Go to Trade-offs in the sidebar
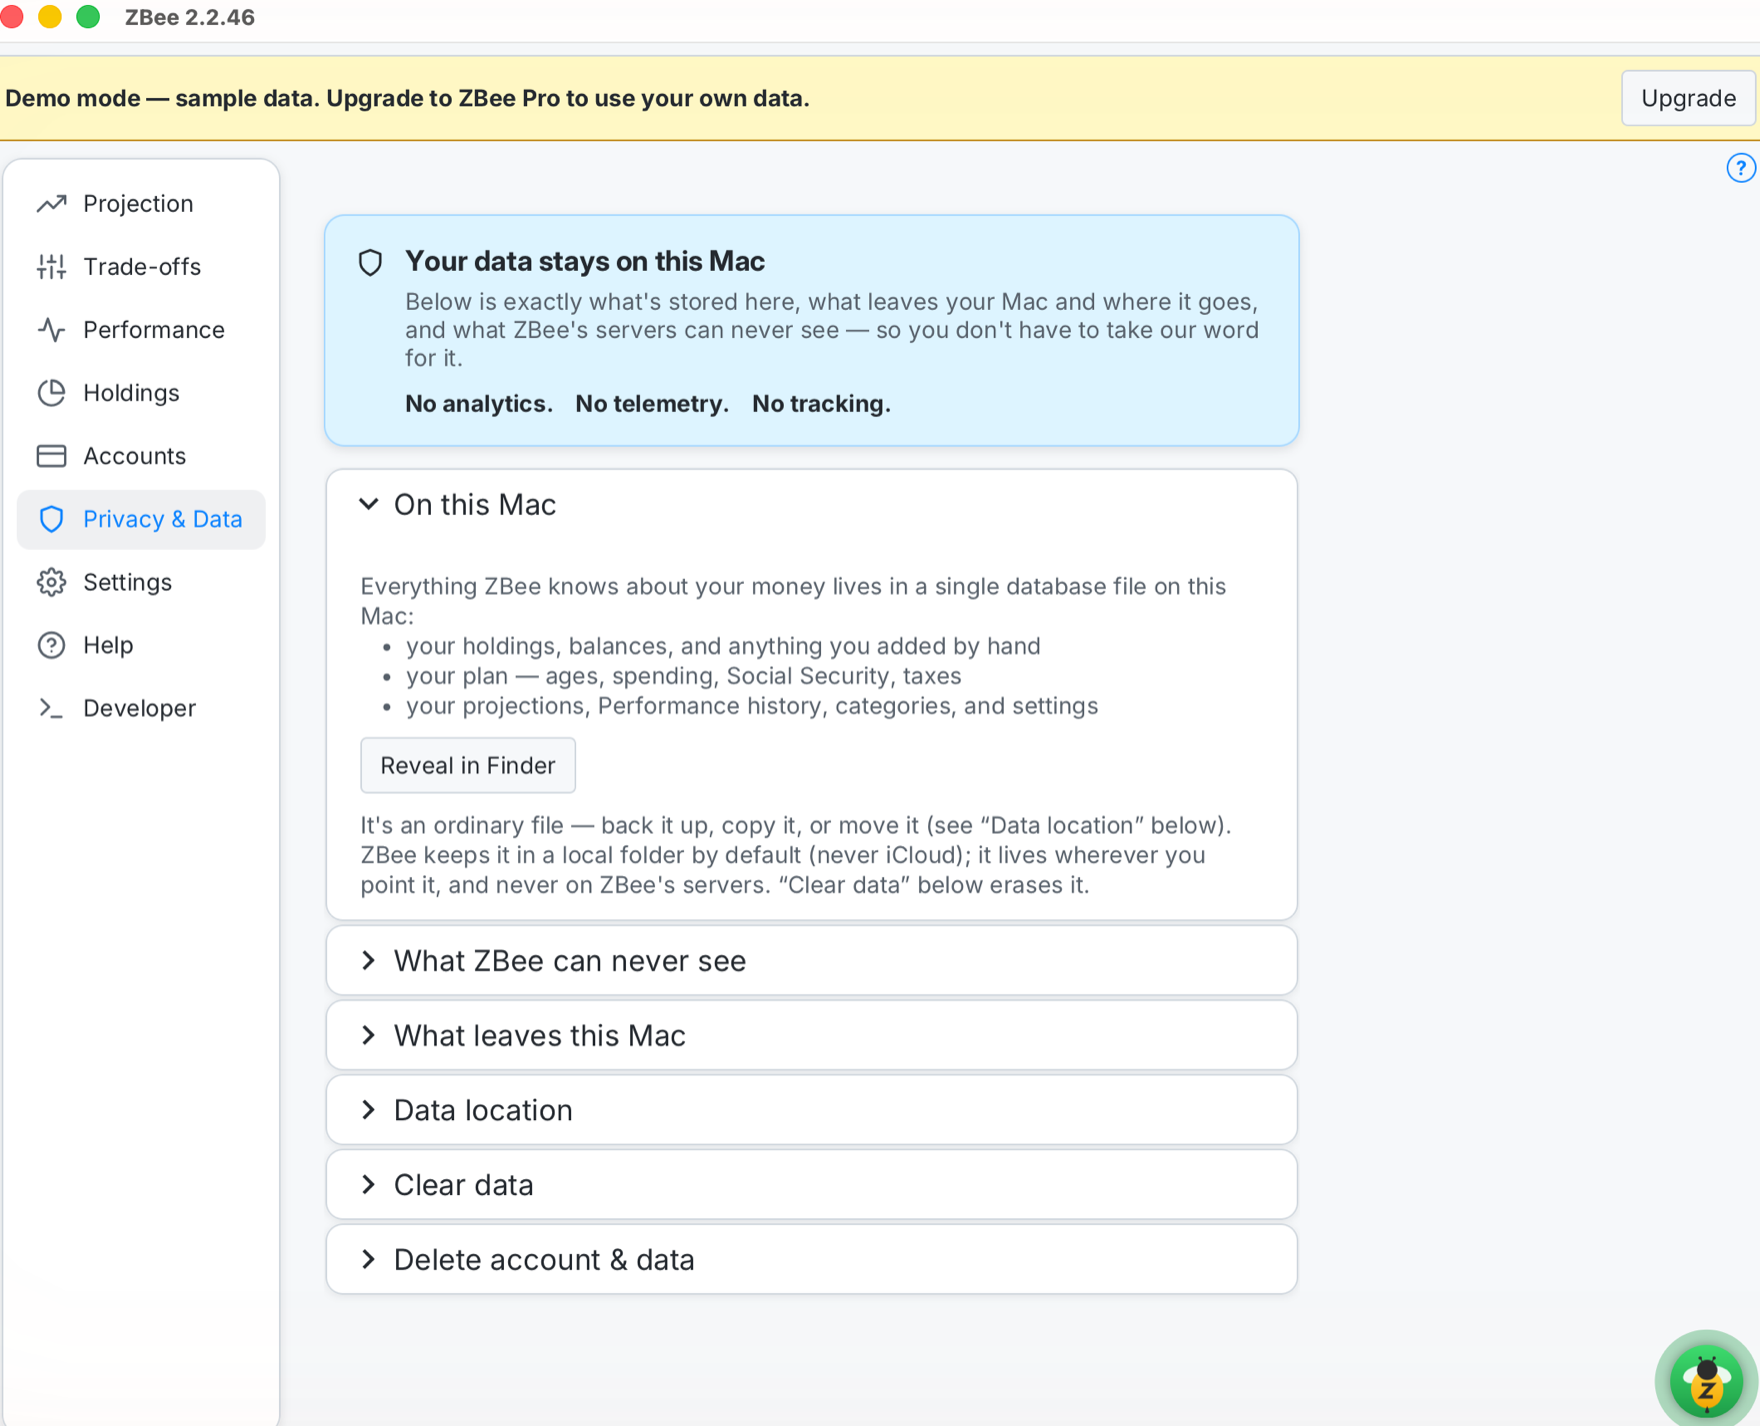Image resolution: width=1760 pixels, height=1426 pixels. tap(142, 267)
